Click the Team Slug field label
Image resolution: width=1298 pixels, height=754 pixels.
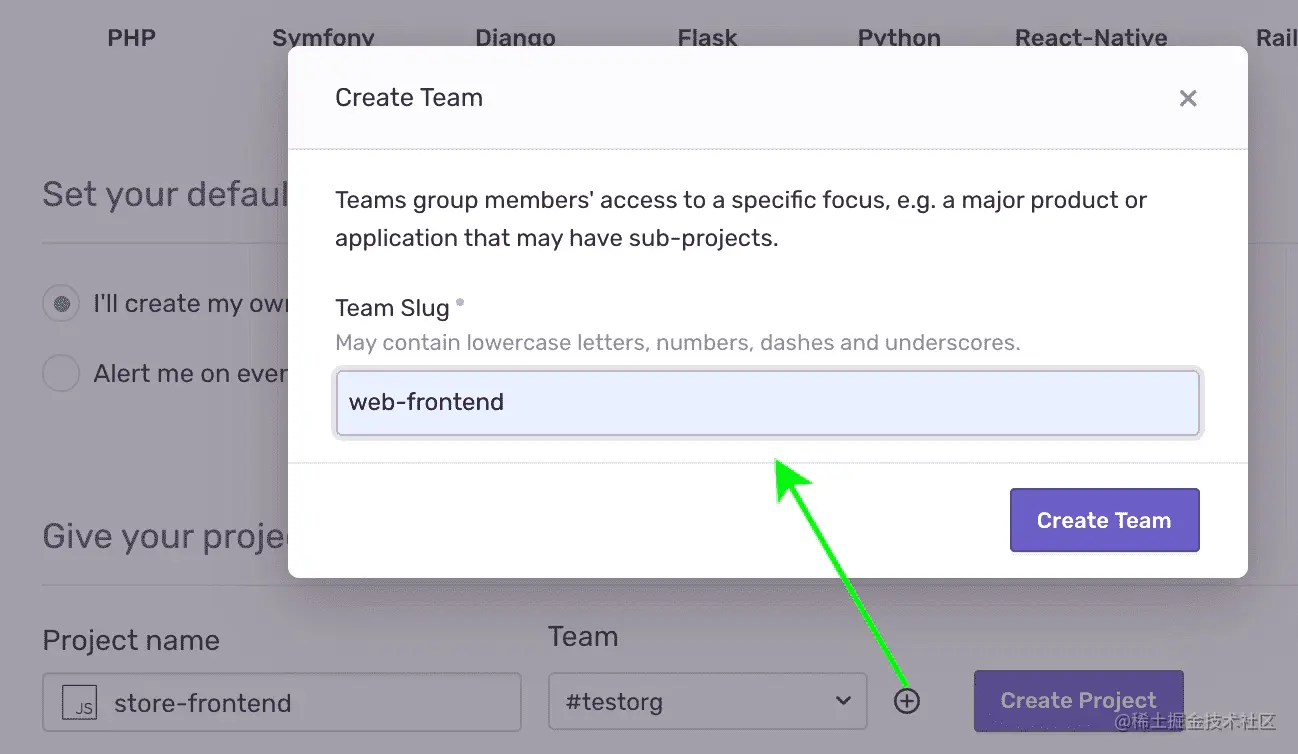click(392, 308)
